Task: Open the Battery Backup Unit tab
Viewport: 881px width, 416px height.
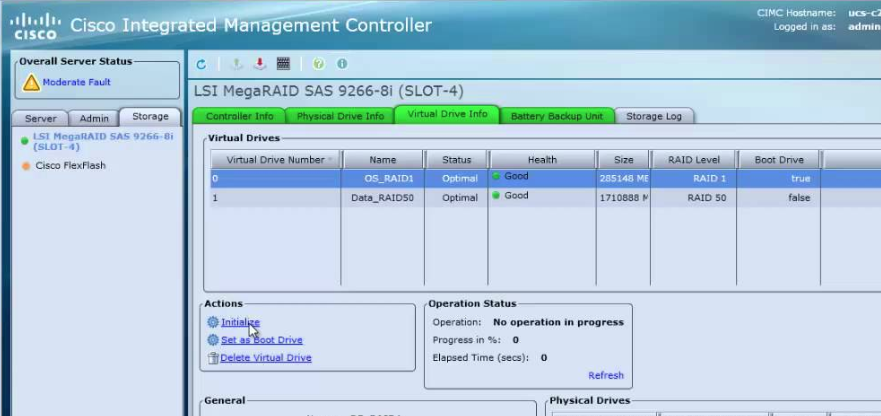Action: (556, 116)
